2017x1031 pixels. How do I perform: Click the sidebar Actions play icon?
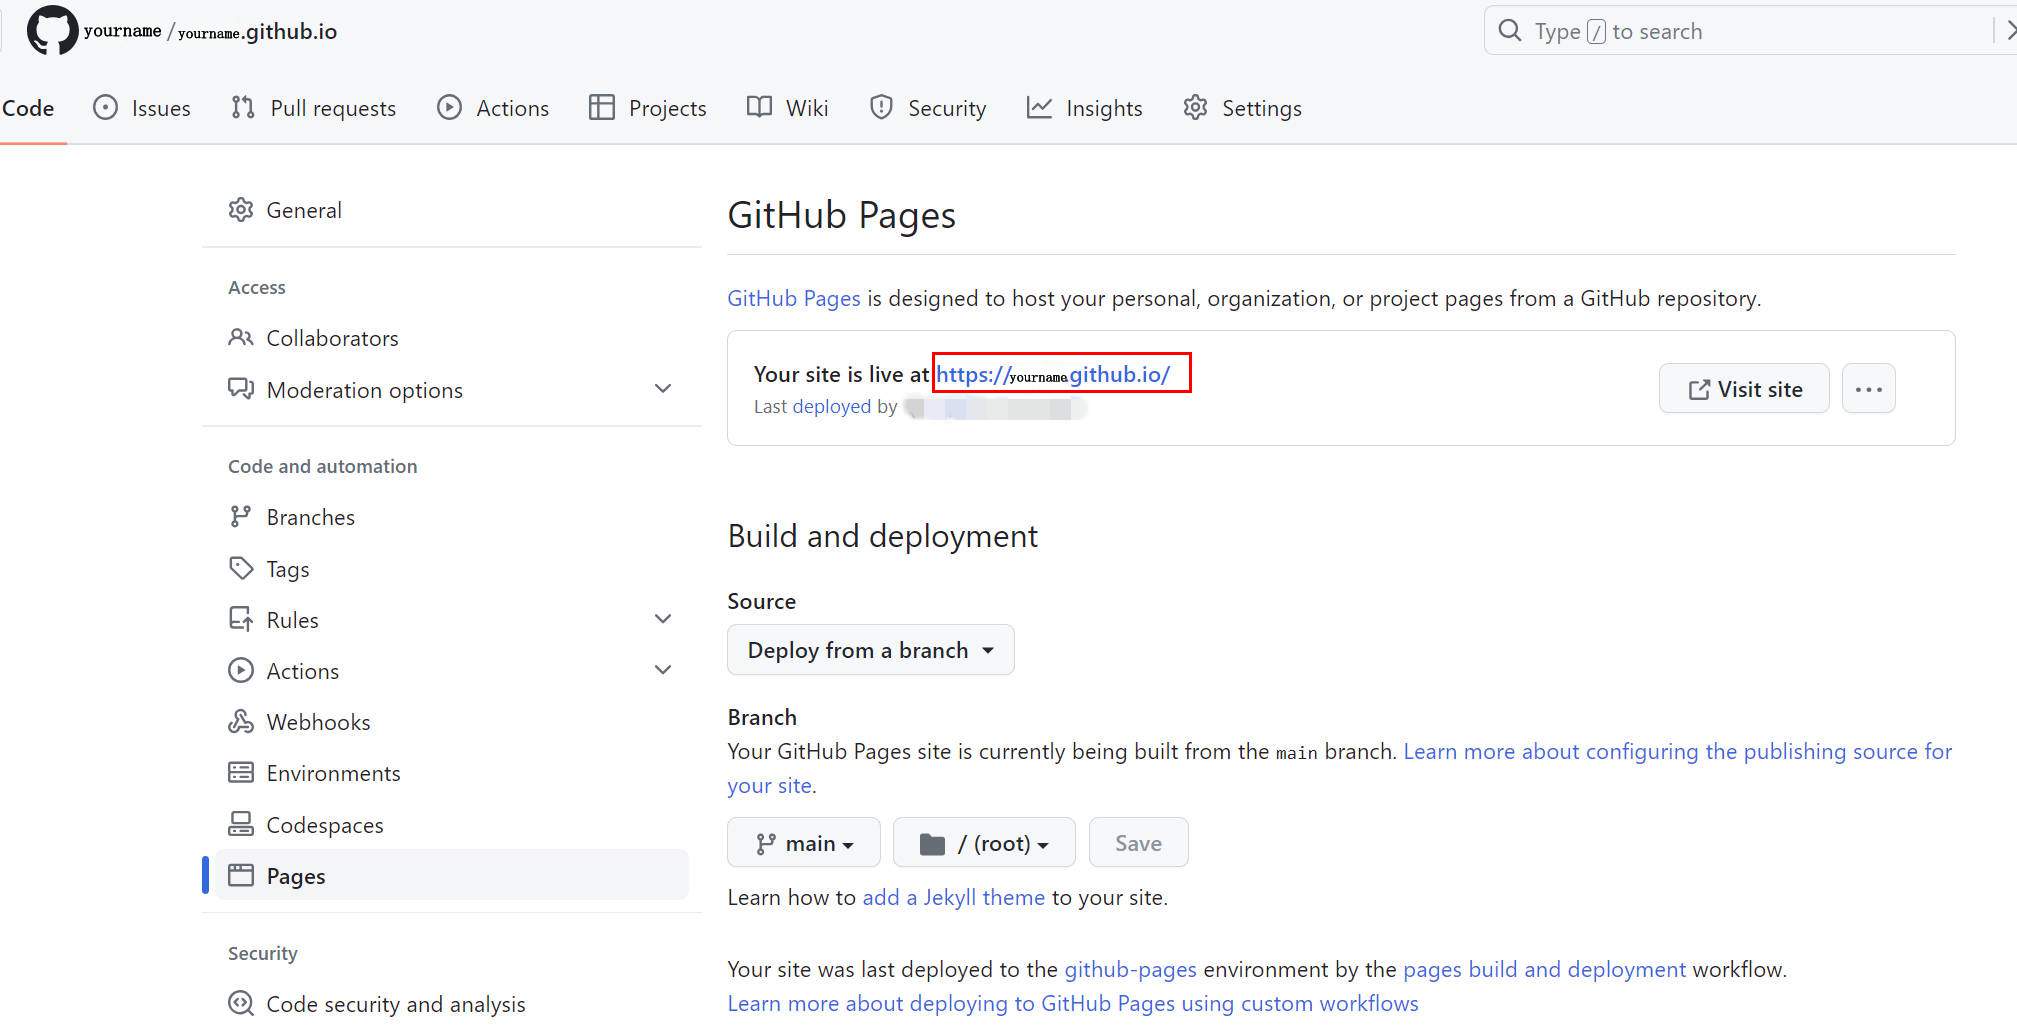coord(241,671)
